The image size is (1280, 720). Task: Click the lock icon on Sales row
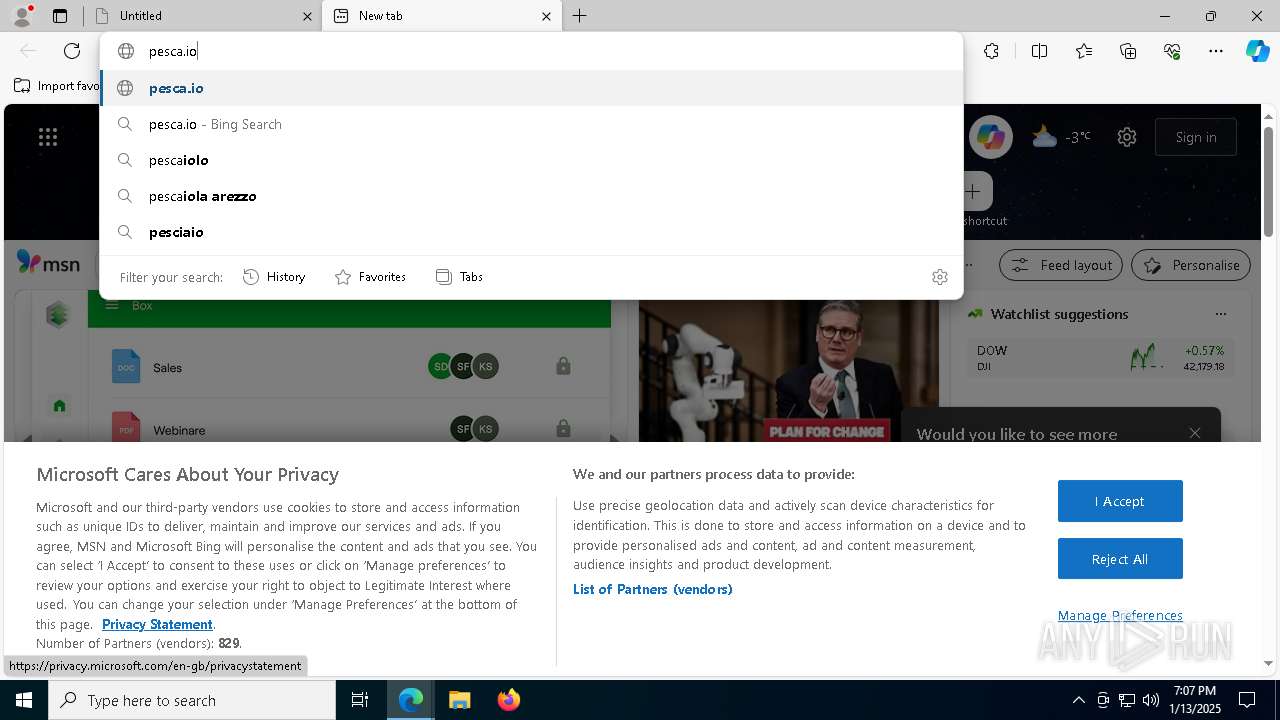tap(563, 366)
